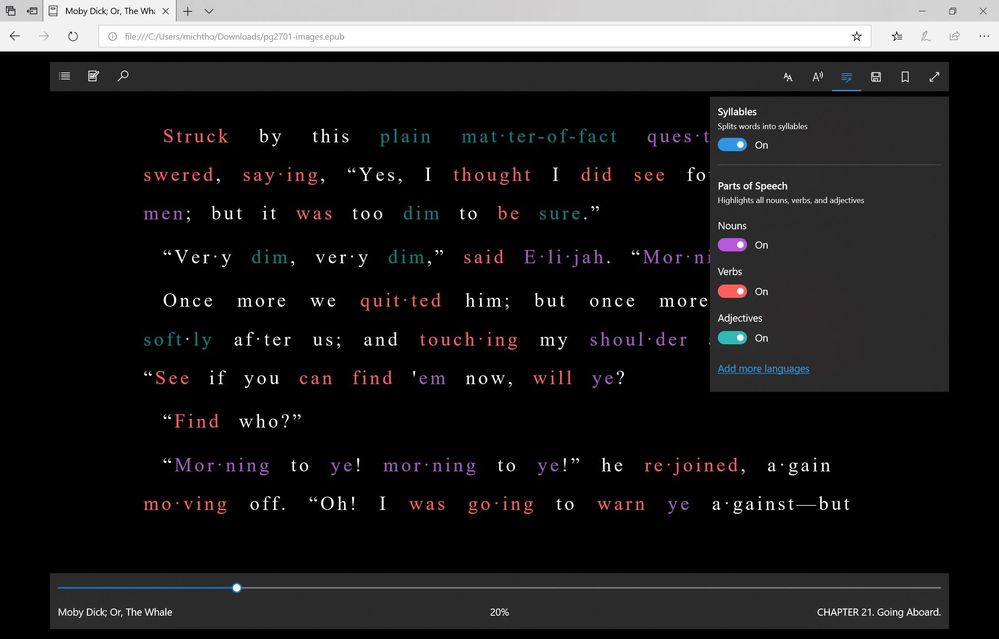Turn off Adjectives highlighting toggle
The width and height of the screenshot is (999, 639).
[x=732, y=338]
